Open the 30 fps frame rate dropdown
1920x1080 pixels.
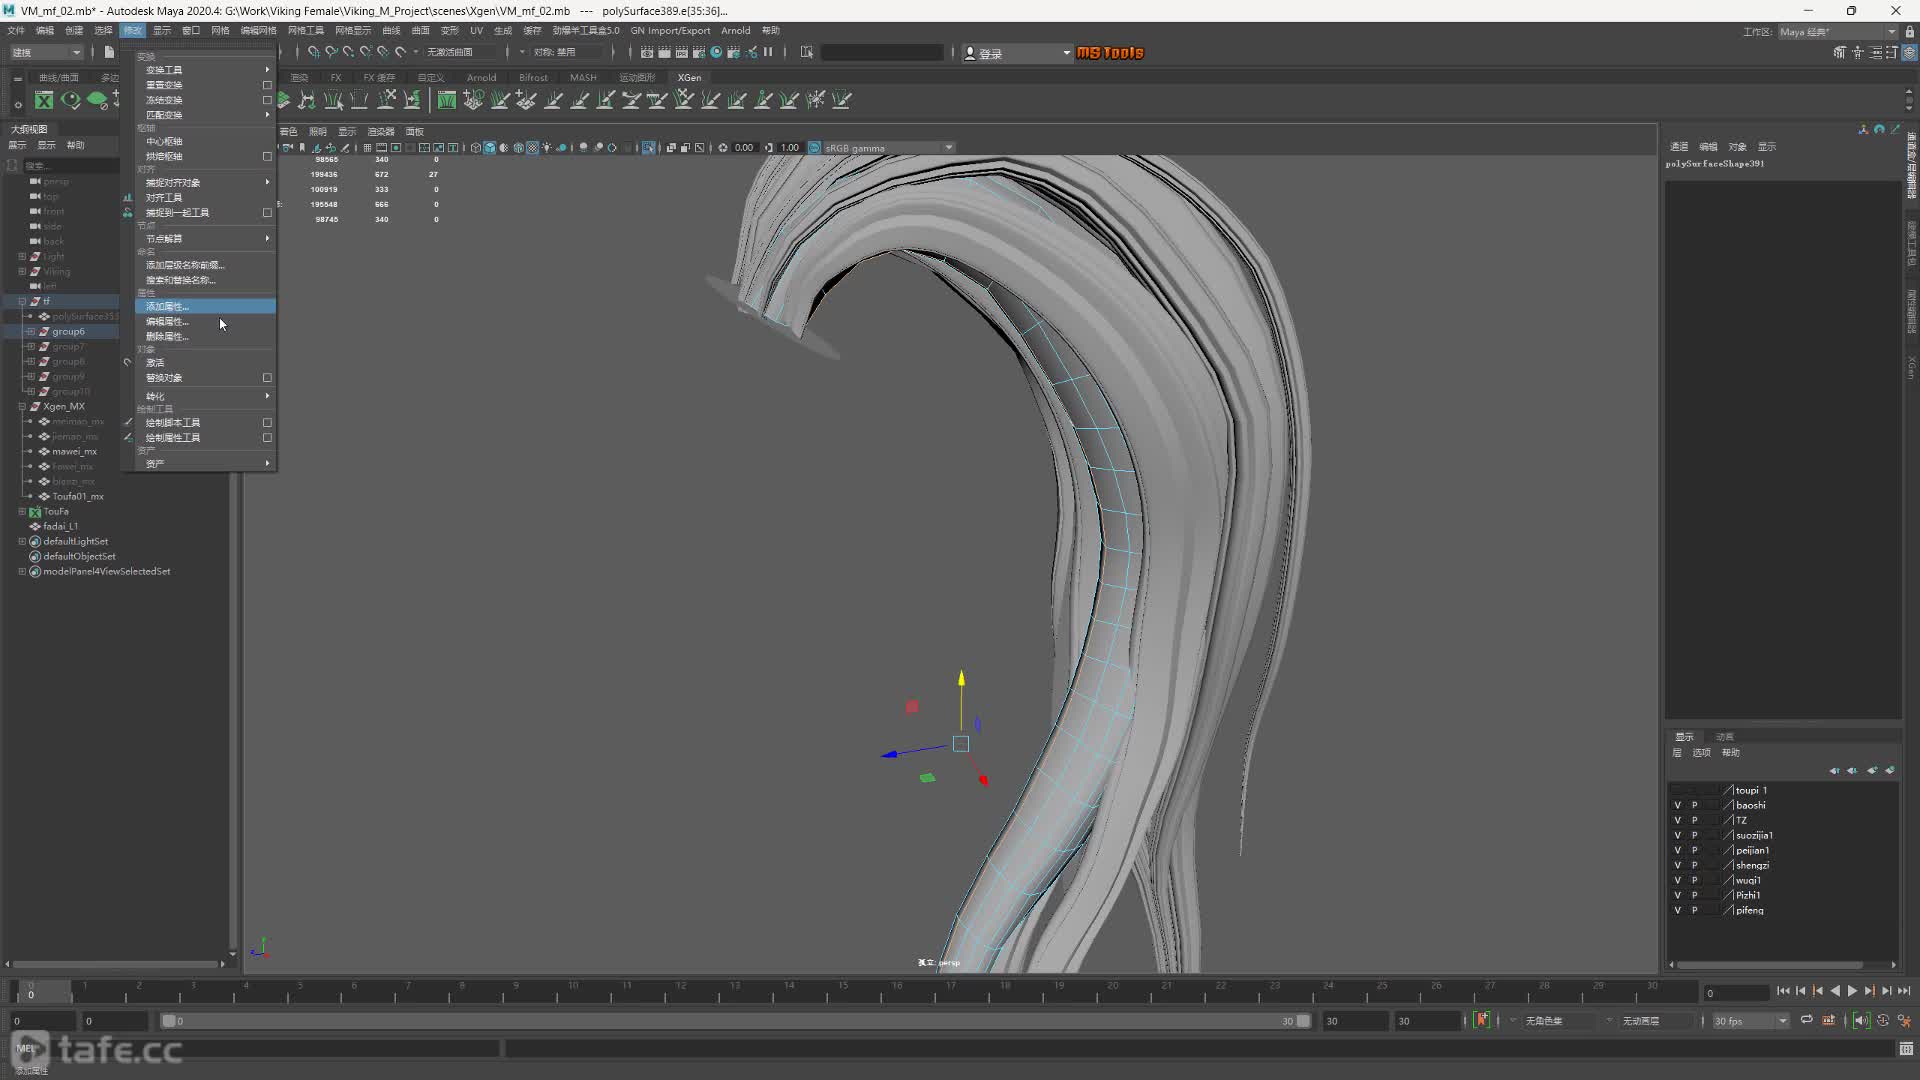pyautogui.click(x=1750, y=1021)
